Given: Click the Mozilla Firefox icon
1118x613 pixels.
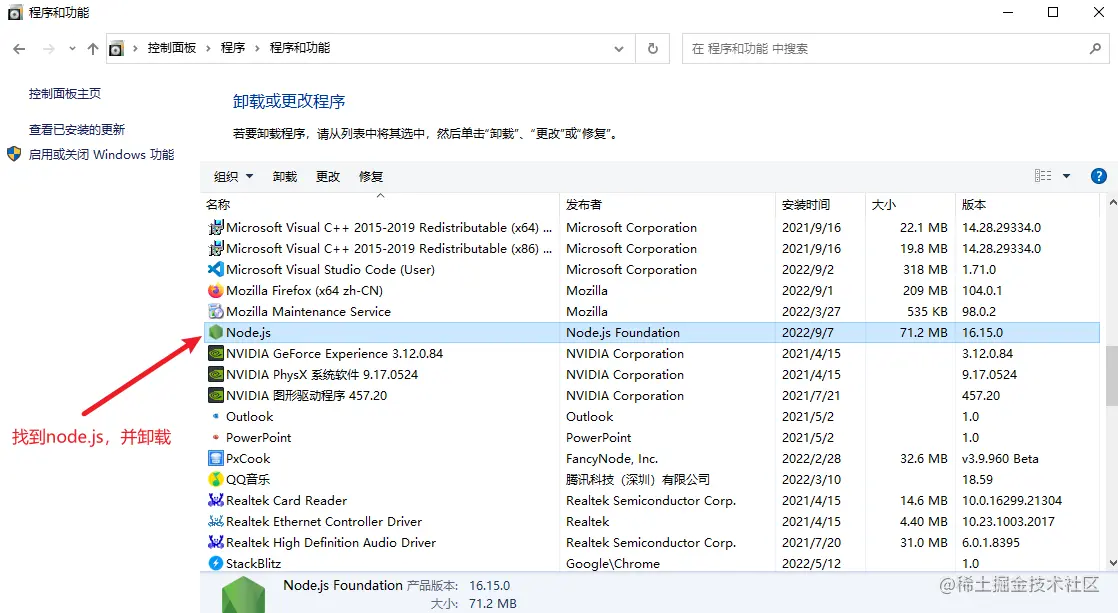Looking at the screenshot, I should [215, 290].
